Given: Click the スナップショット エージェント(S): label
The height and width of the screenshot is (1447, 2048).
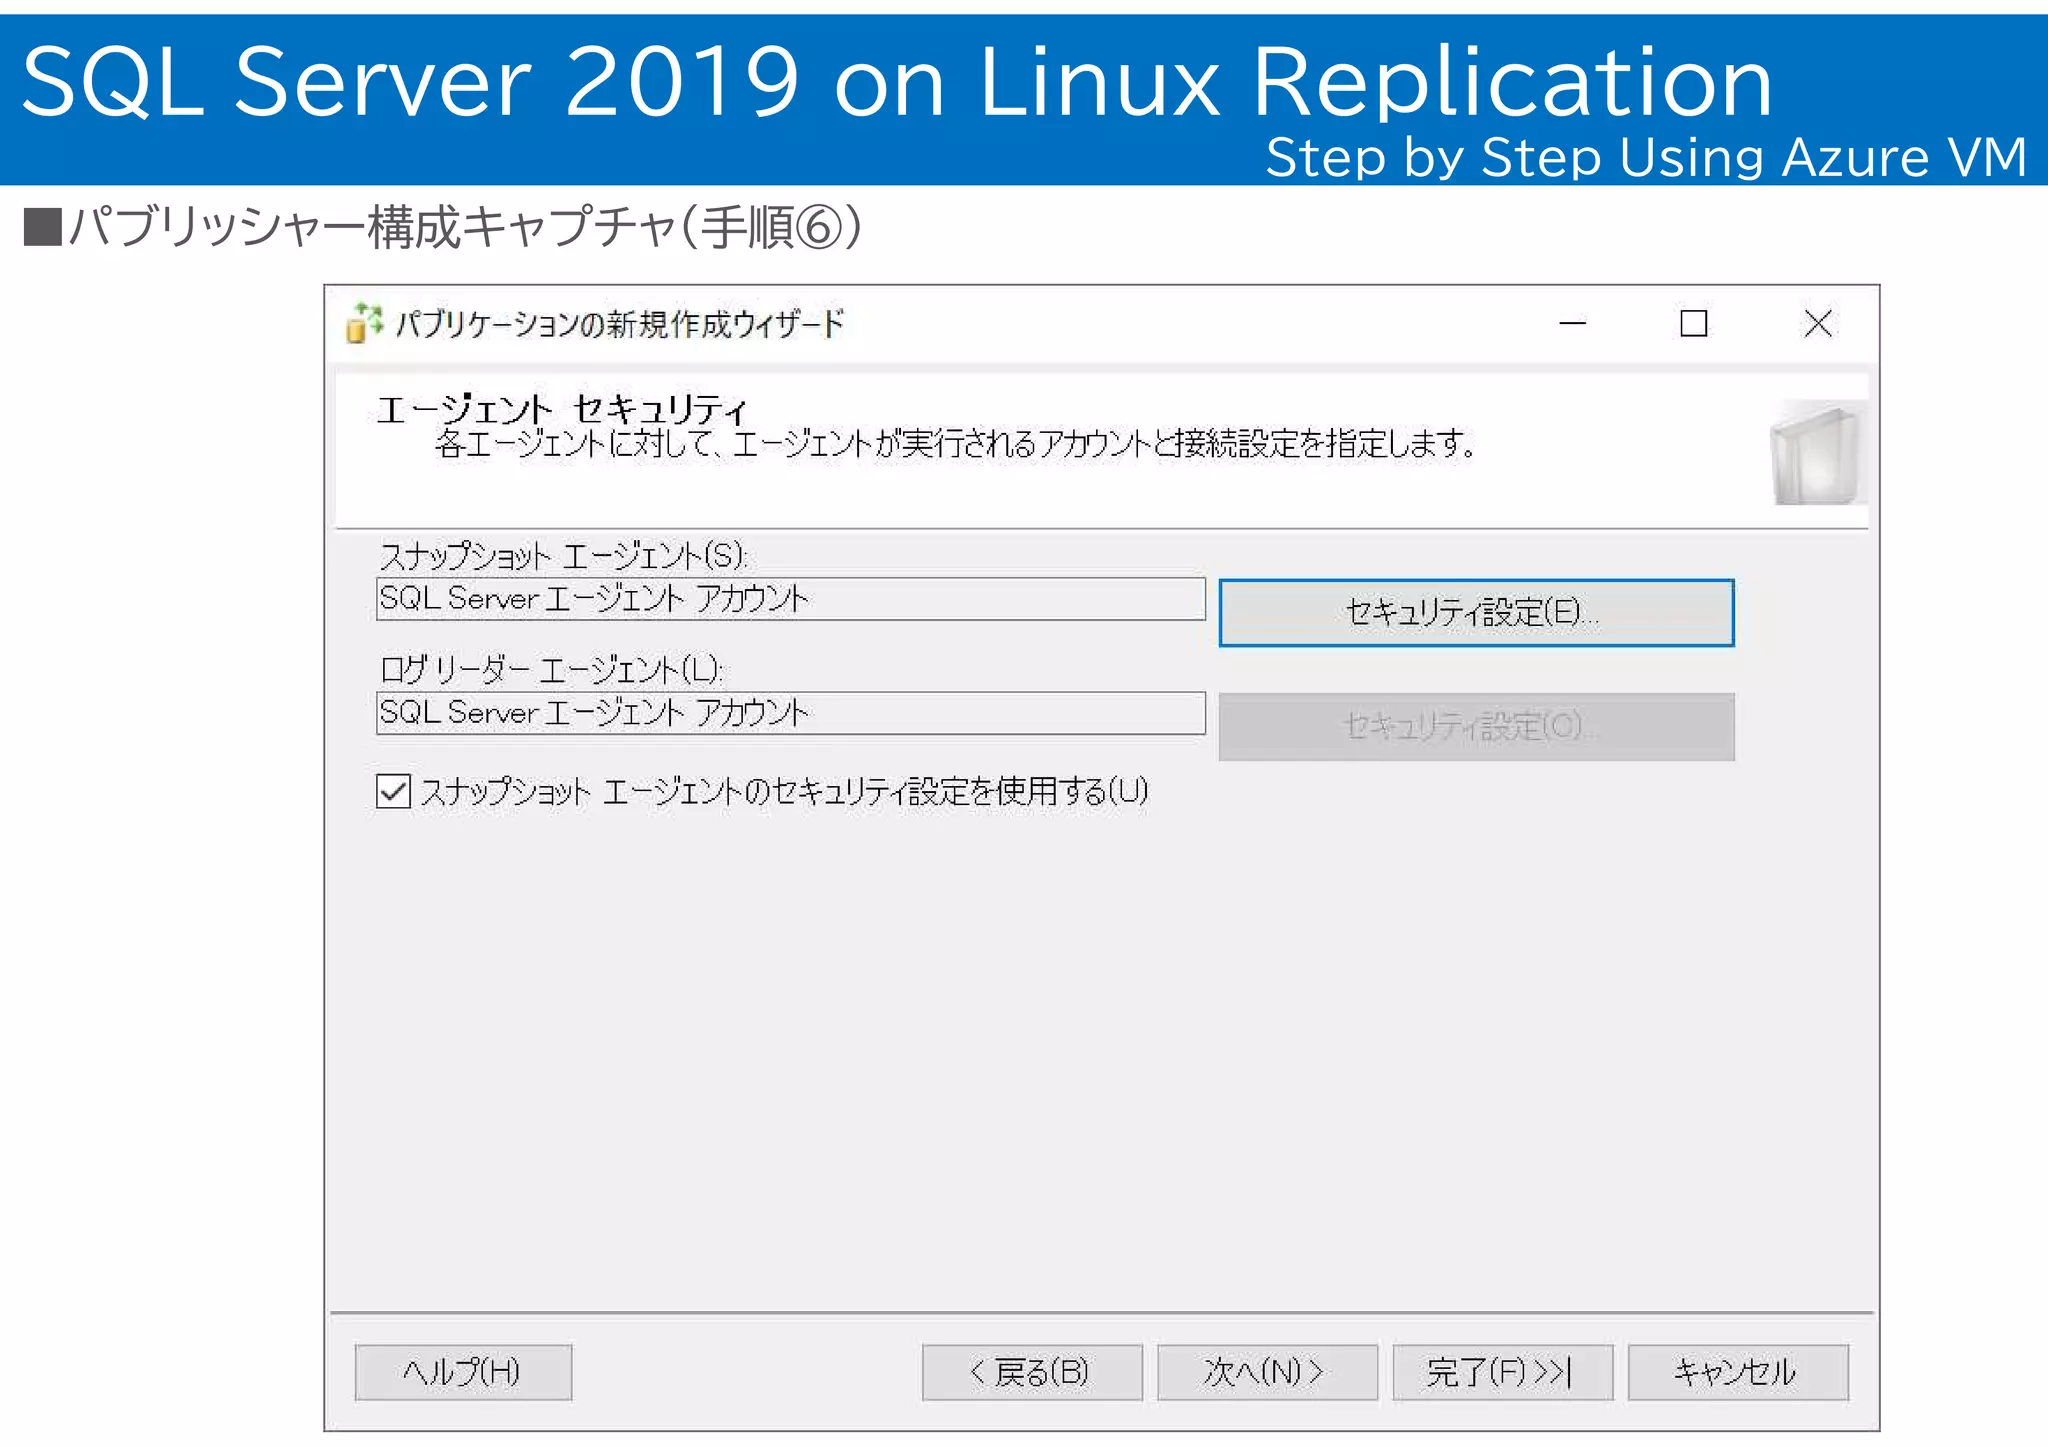Looking at the screenshot, I should click(563, 555).
